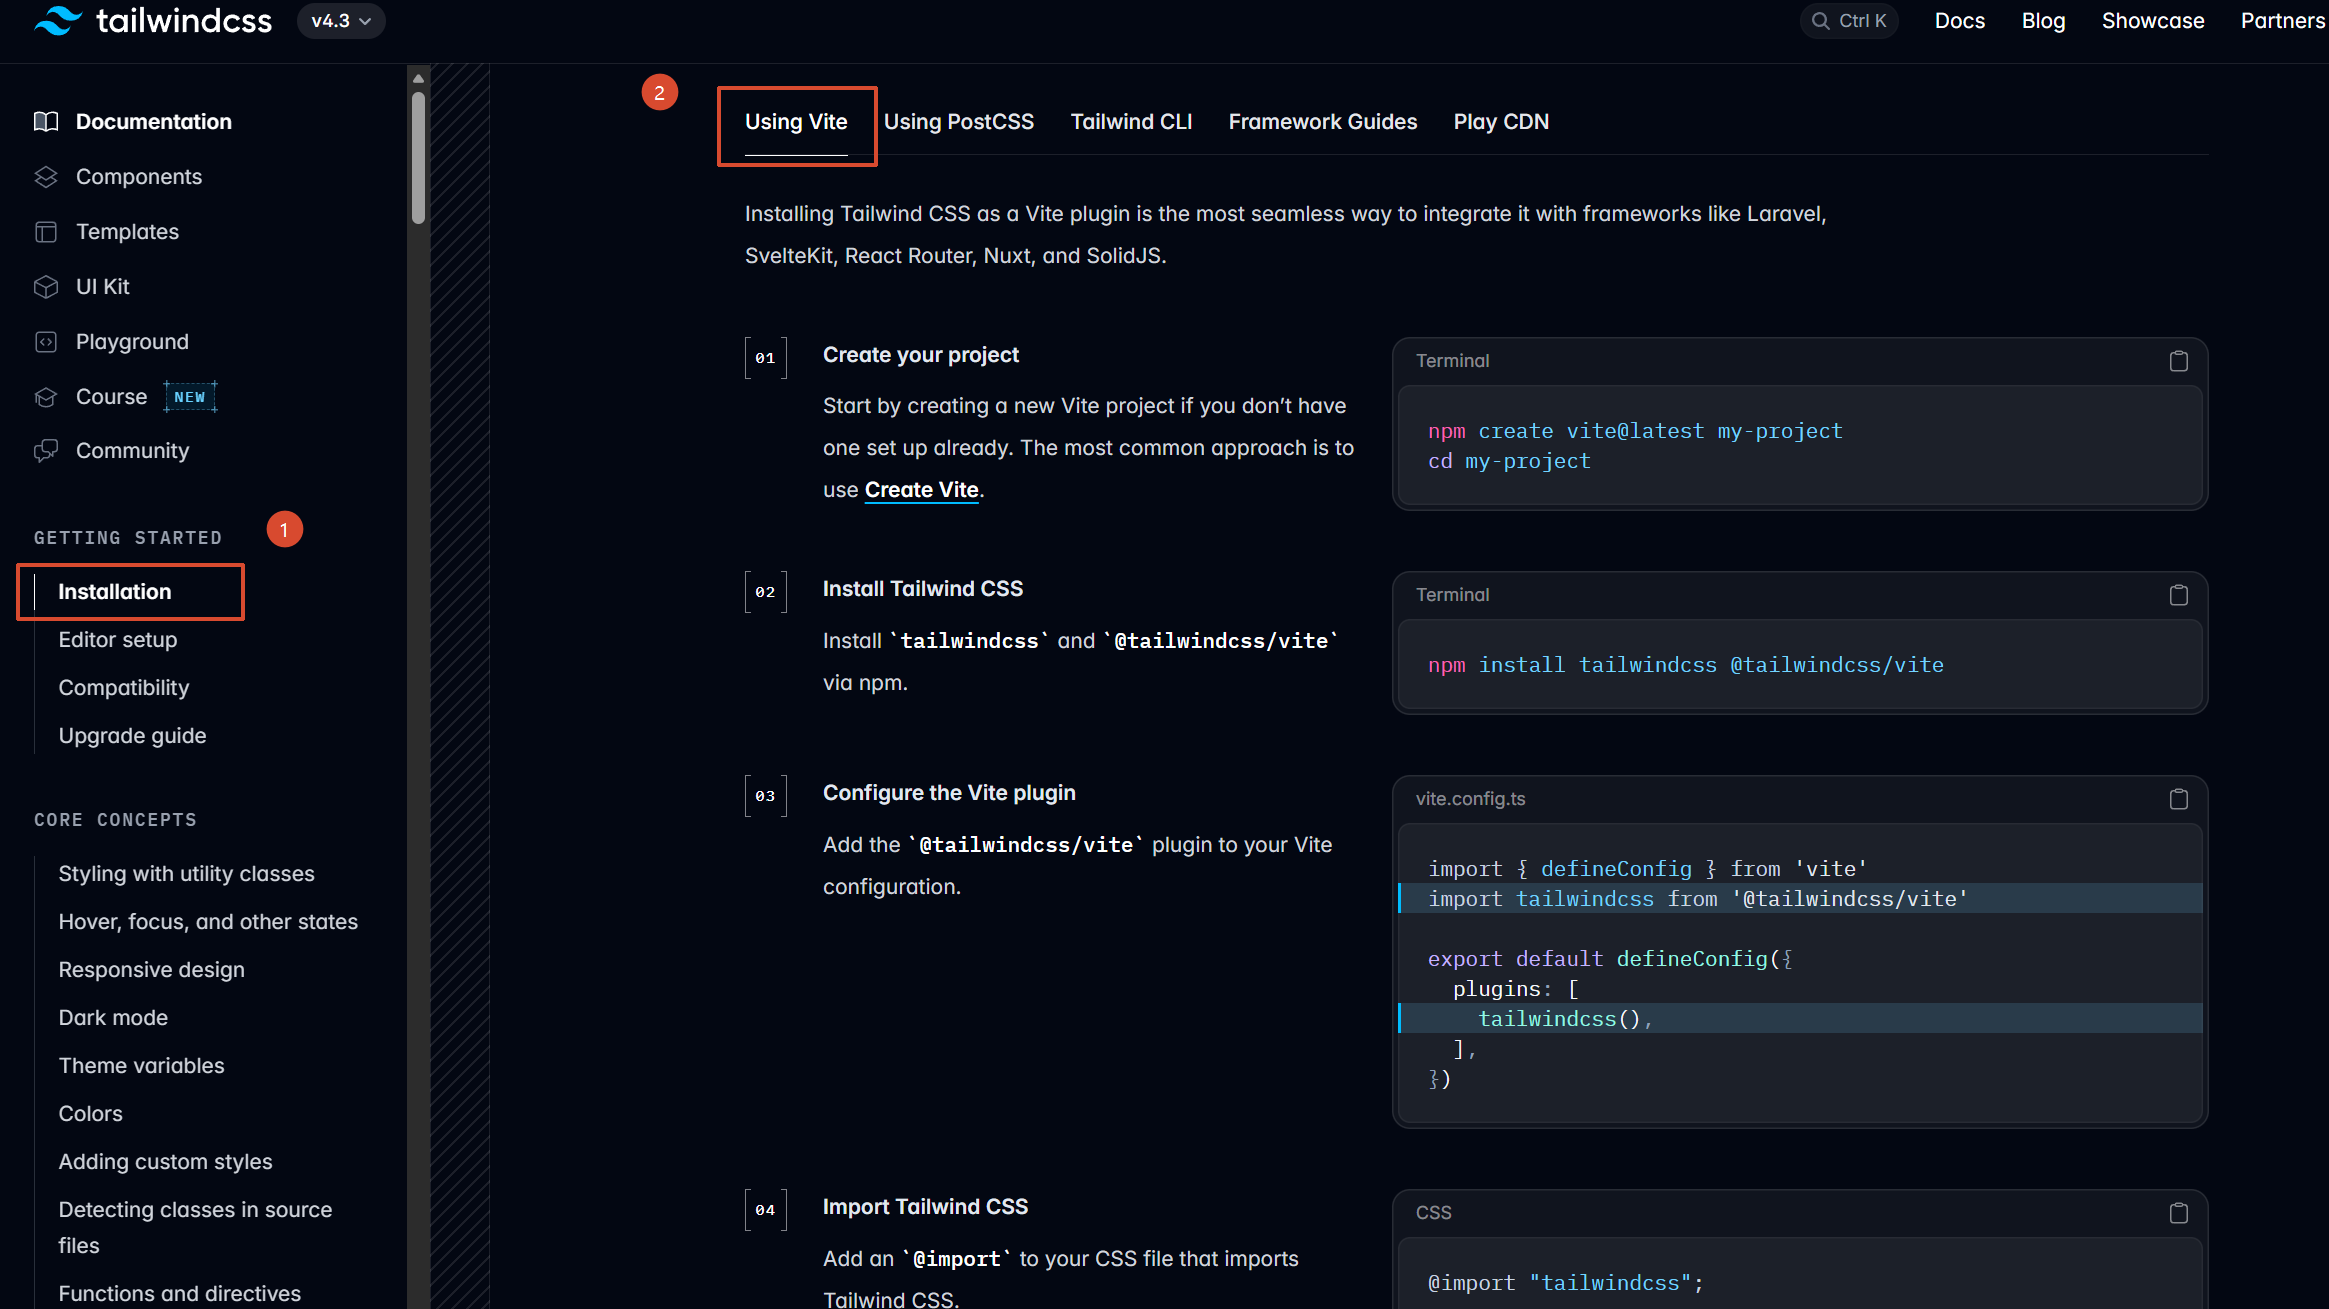Click the search magnifier icon
The image size is (2329, 1309).
tap(1820, 21)
